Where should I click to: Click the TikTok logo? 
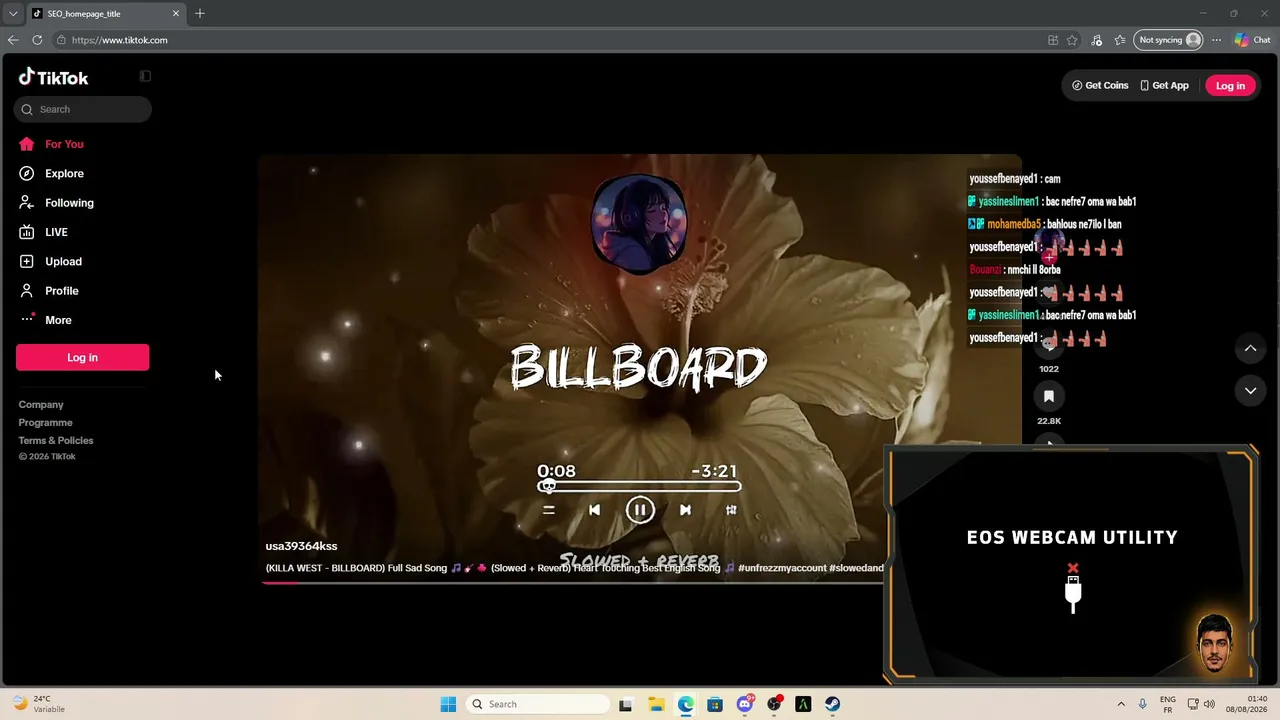(x=54, y=77)
